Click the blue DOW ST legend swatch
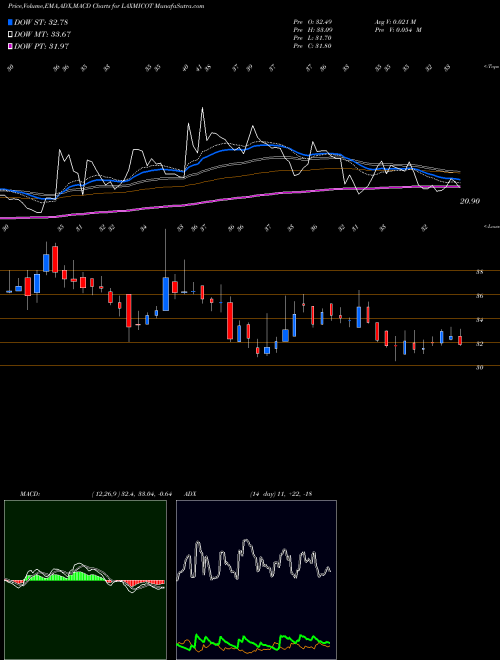The height and width of the screenshot is (660, 500). [x=10, y=22]
